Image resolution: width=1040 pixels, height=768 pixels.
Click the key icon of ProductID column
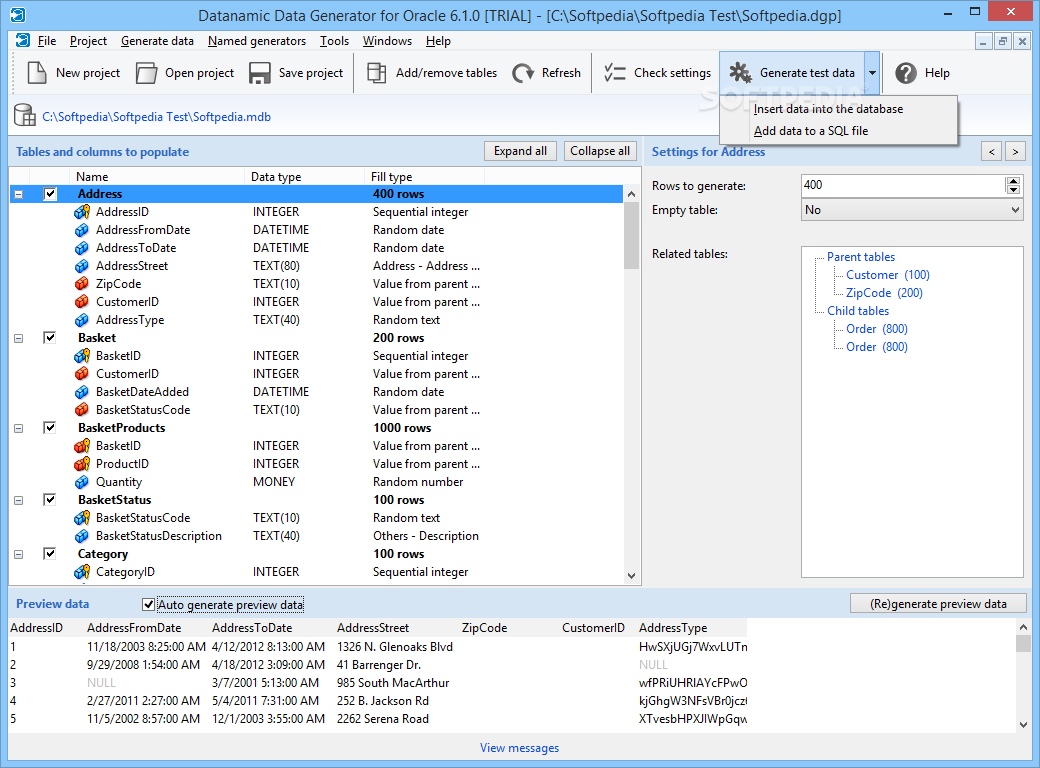pyautogui.click(x=82, y=464)
